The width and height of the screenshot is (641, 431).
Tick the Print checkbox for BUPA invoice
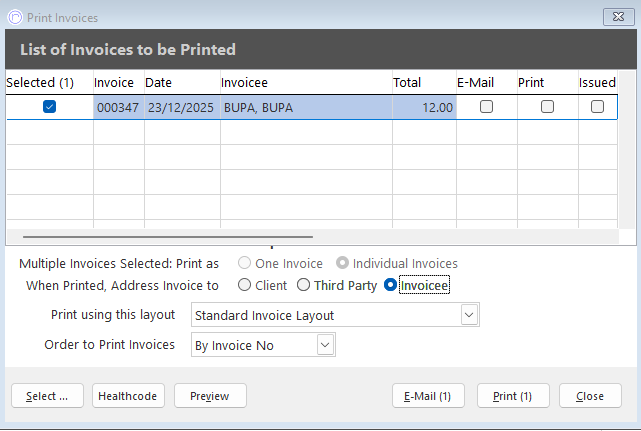click(547, 107)
